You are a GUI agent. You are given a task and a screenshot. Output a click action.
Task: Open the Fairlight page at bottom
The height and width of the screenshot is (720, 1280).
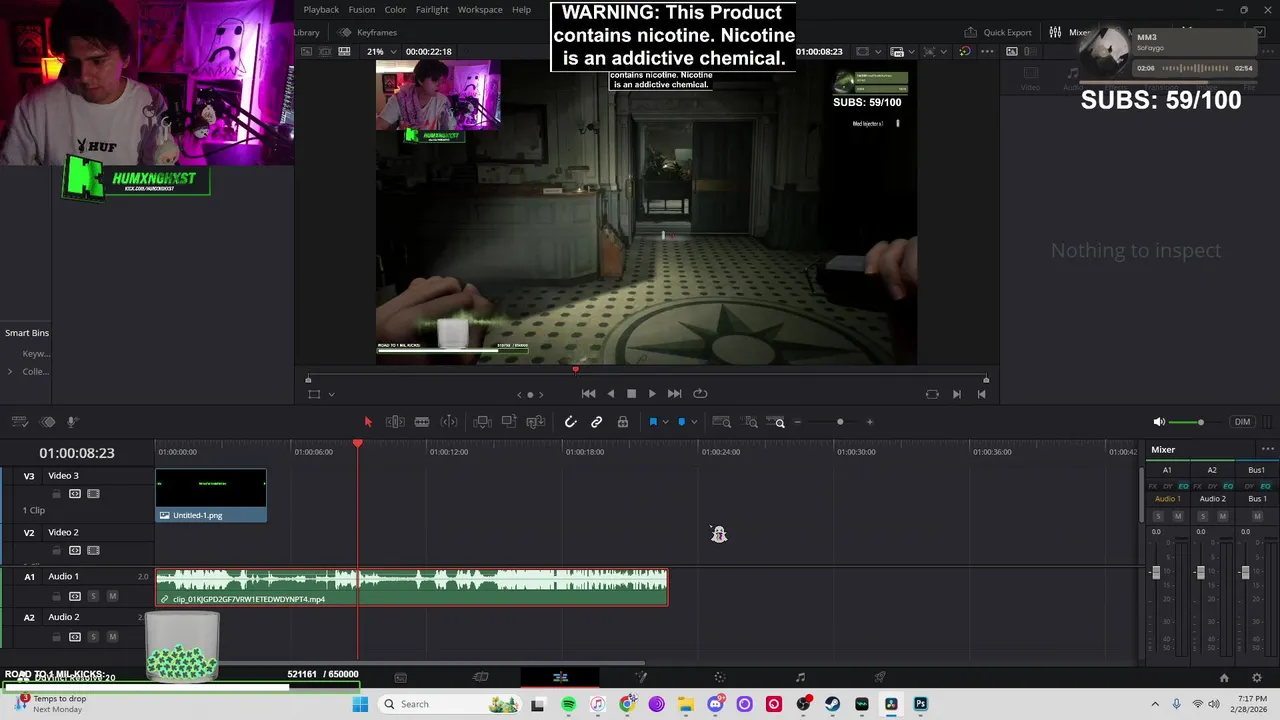coord(800,677)
